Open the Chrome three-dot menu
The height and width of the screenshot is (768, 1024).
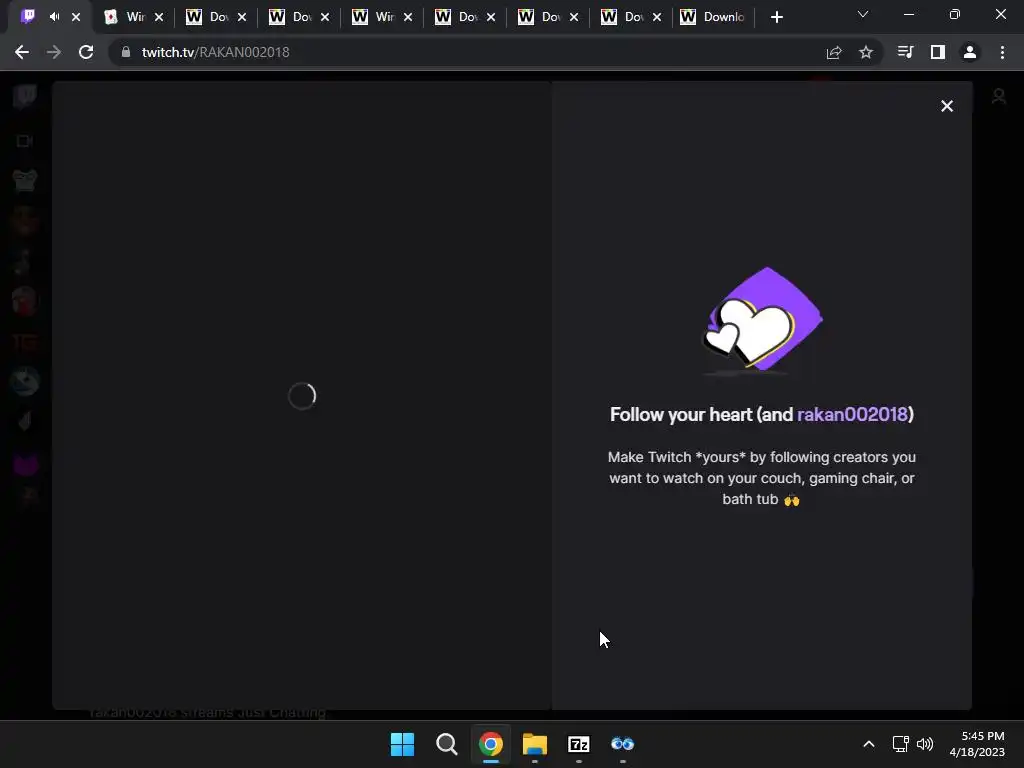coord(1002,52)
